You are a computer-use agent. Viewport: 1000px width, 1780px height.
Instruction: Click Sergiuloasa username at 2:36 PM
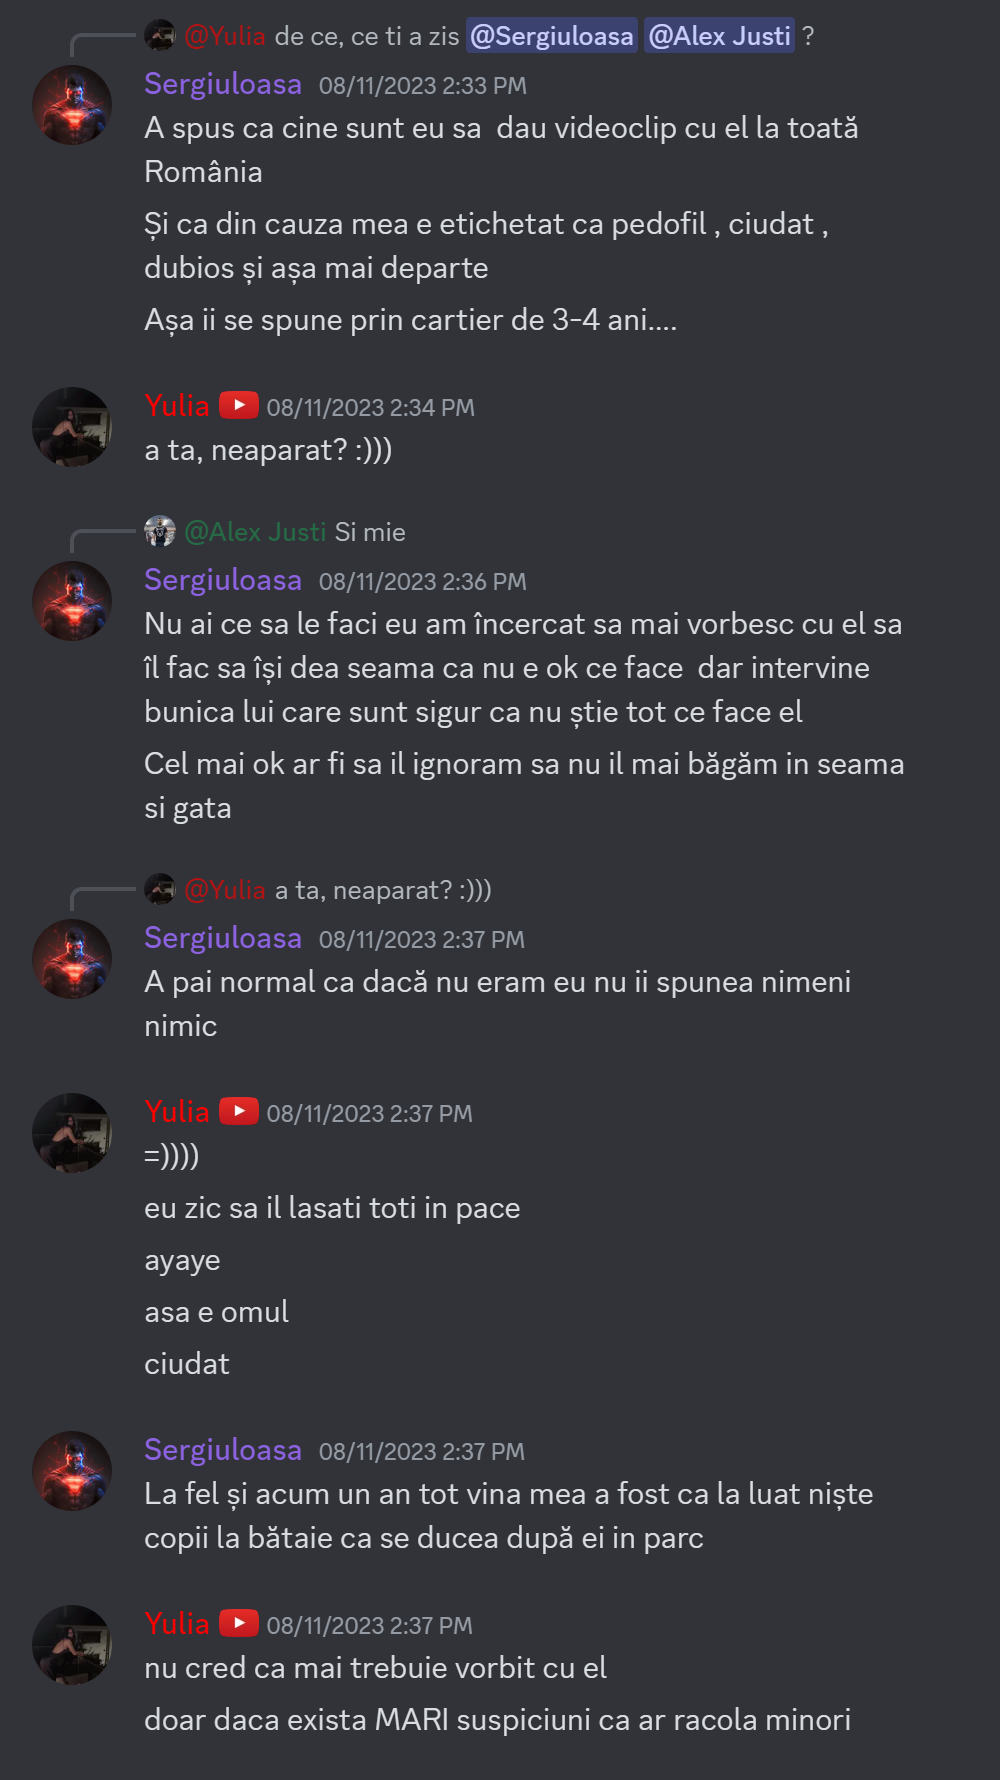pyautogui.click(x=223, y=580)
